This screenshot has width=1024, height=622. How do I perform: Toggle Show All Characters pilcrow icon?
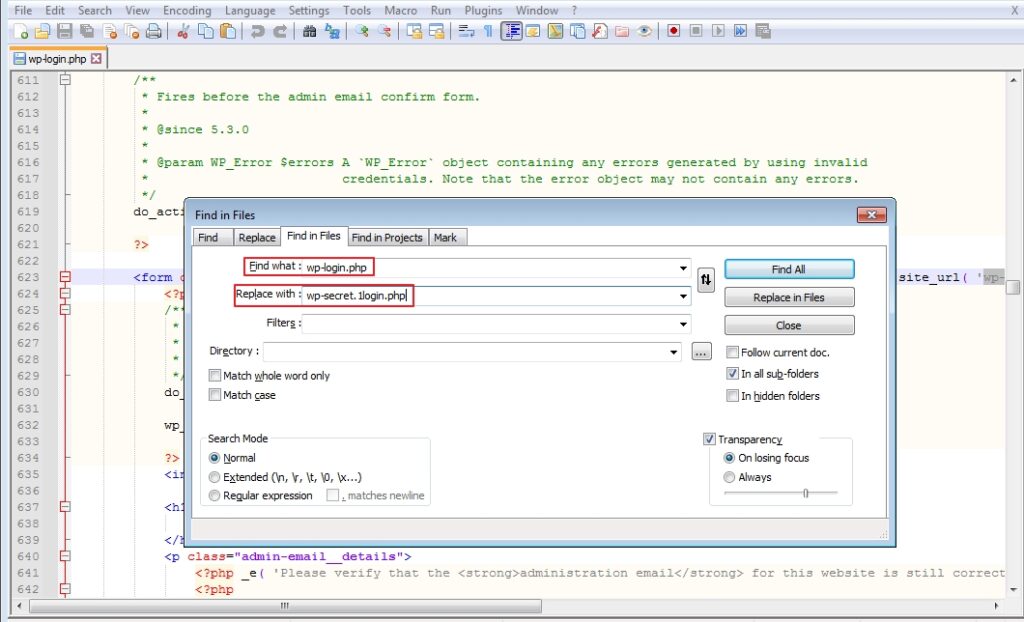coord(488,31)
